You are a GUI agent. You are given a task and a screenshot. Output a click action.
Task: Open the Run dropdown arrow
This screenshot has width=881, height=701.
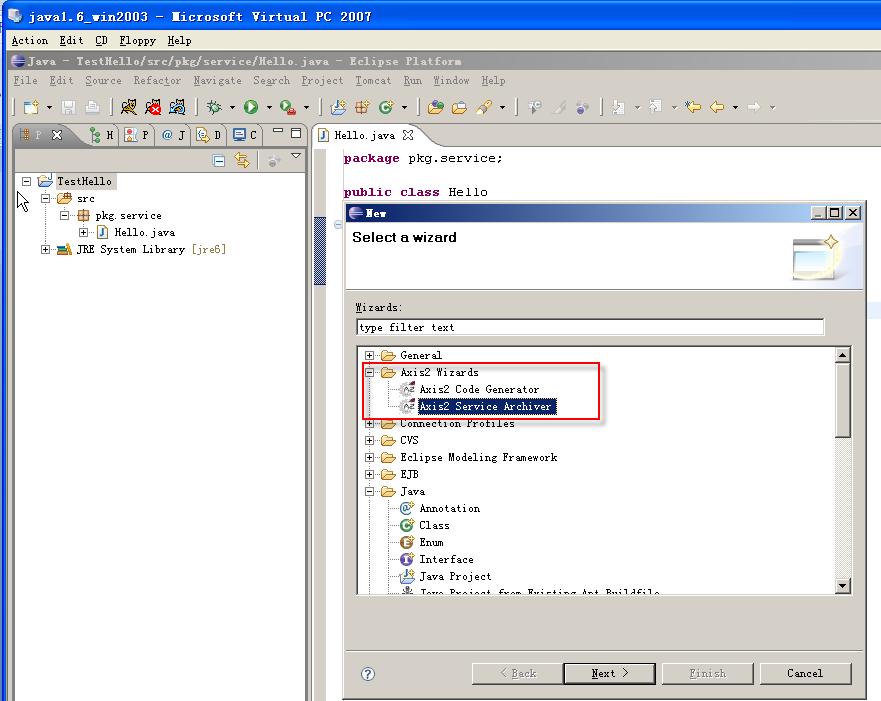[269, 107]
